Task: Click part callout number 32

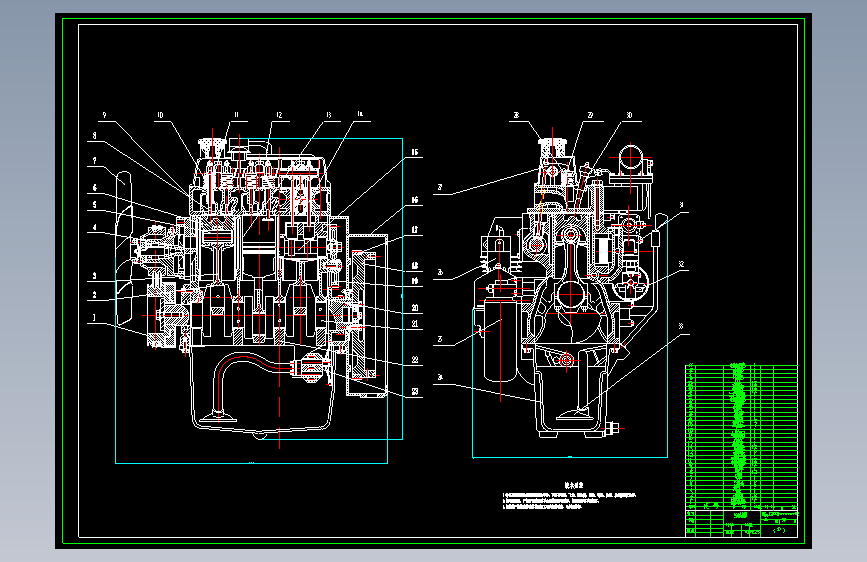Action: [x=681, y=264]
